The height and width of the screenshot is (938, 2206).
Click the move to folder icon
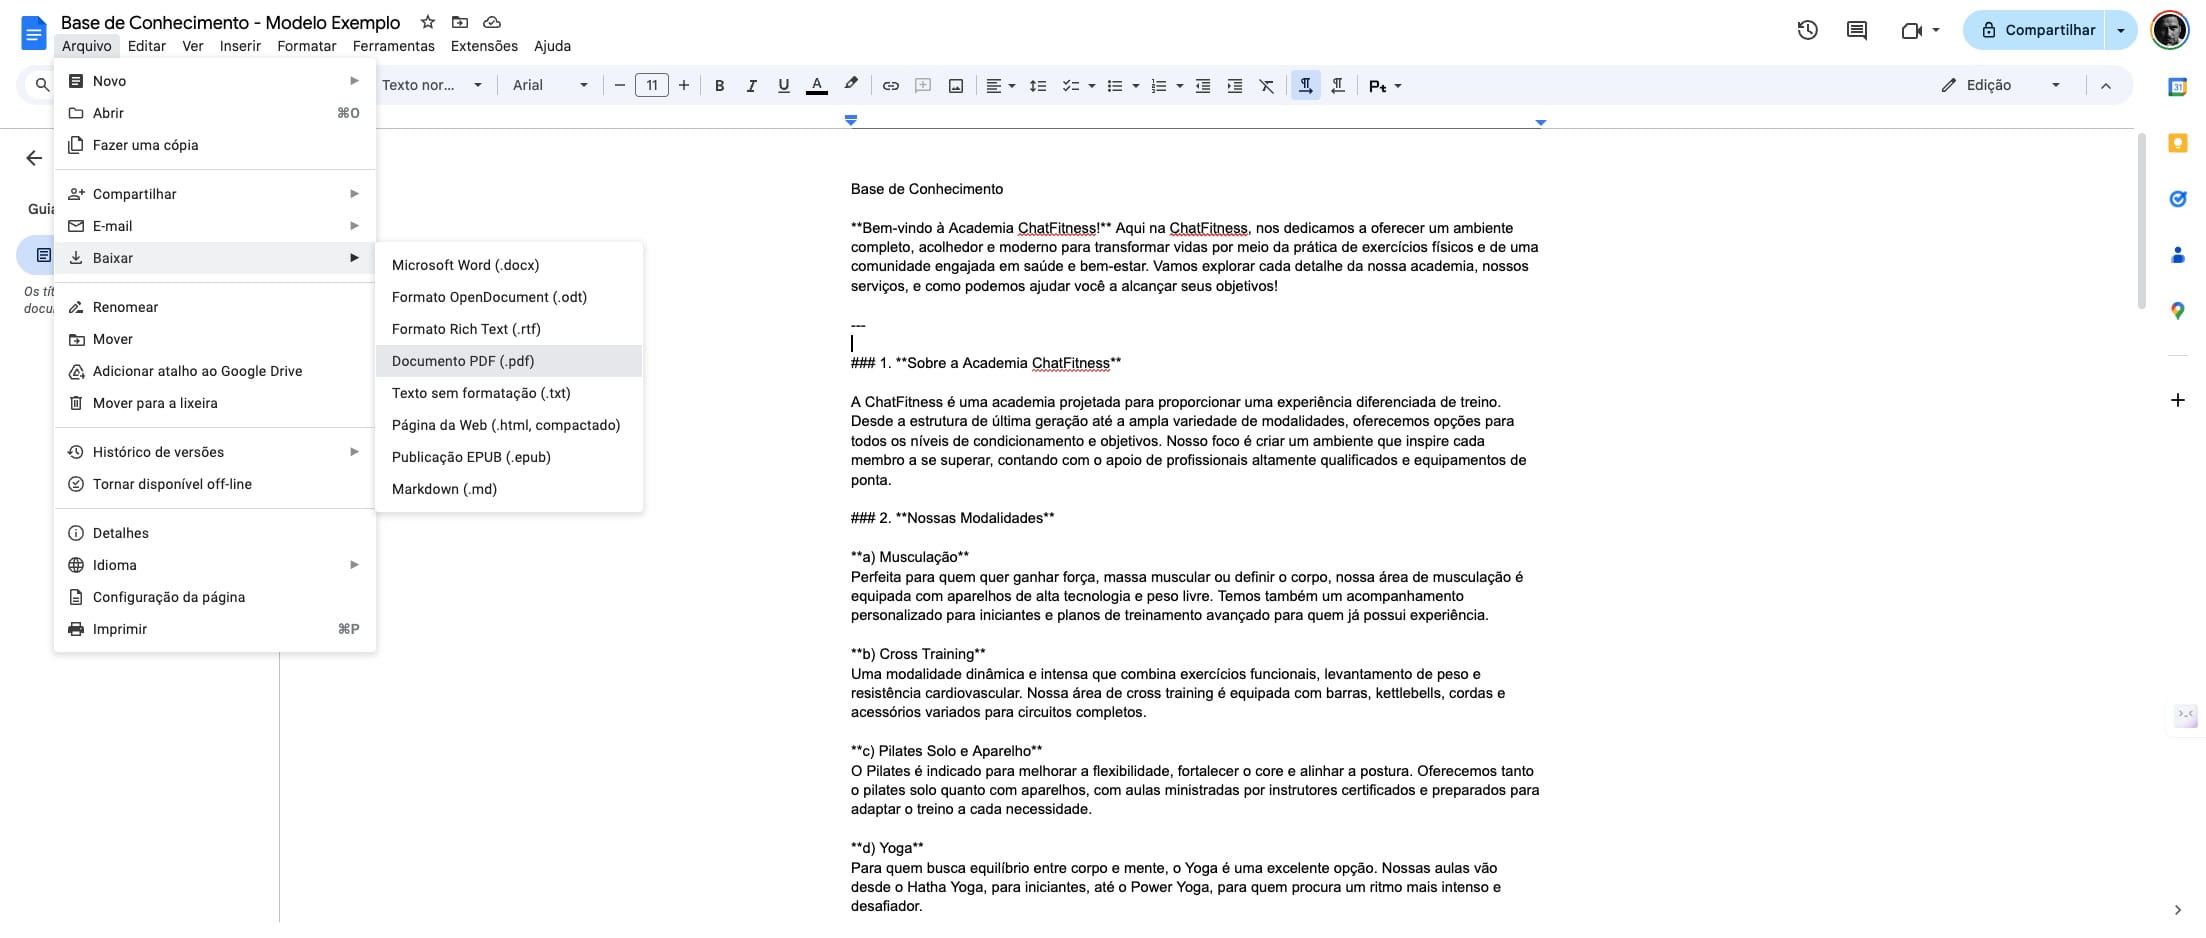460,22
